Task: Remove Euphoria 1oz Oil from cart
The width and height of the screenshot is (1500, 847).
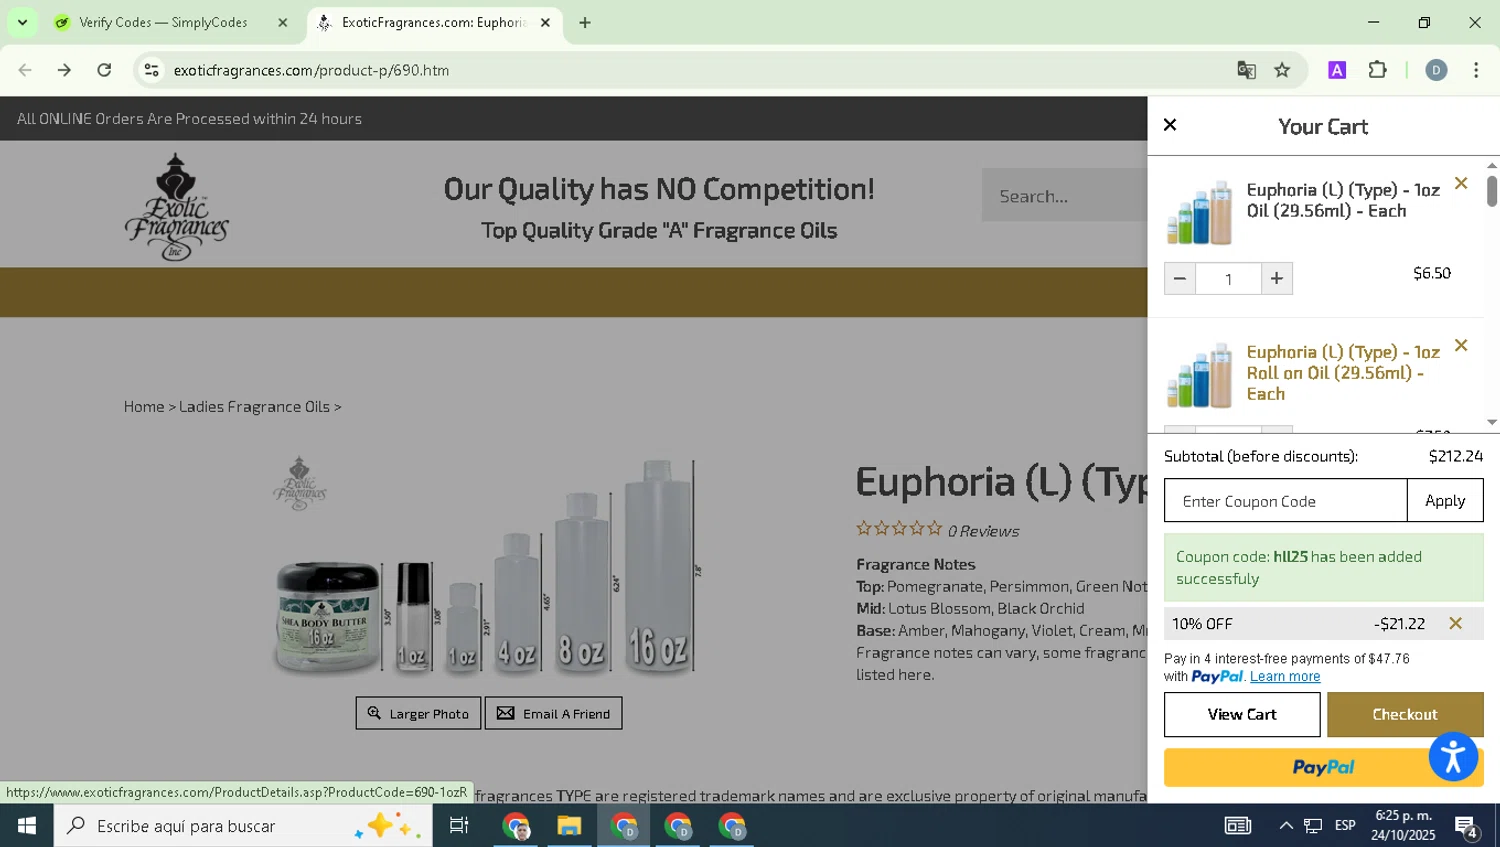Action: pos(1461,184)
